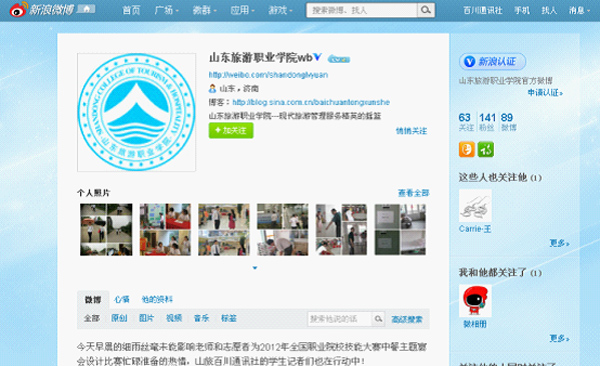600x366 pixels.
Task: Open fourth personal photo thumbnail
Action: point(282,229)
